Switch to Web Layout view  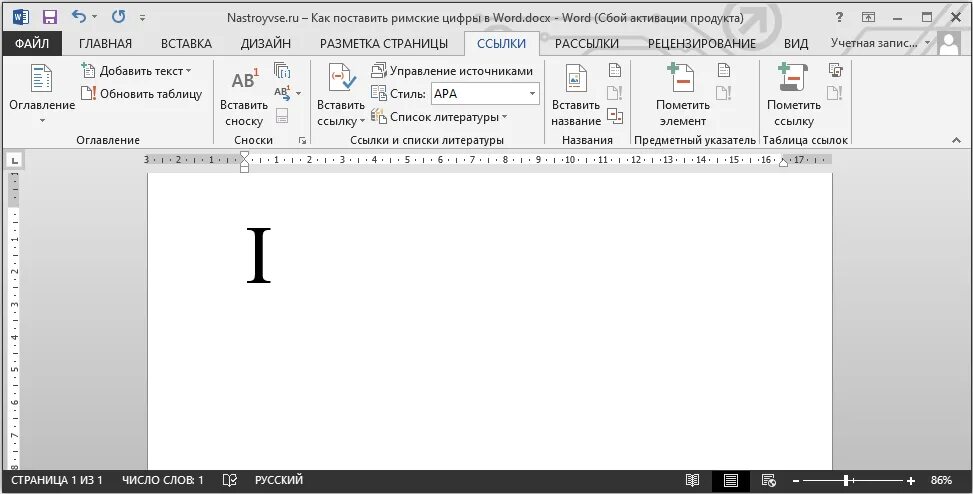(x=769, y=480)
